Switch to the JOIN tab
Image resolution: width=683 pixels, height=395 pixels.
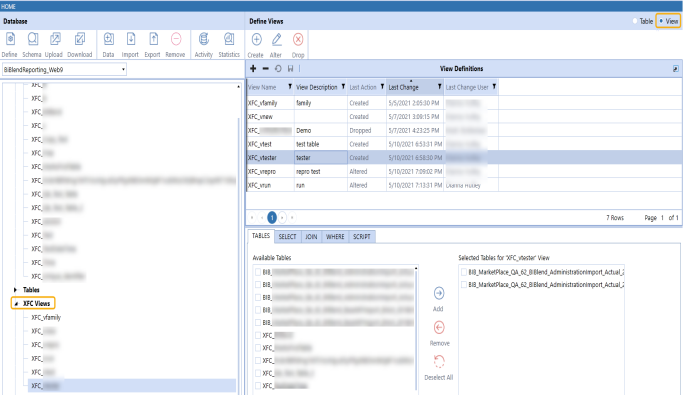[x=311, y=237]
